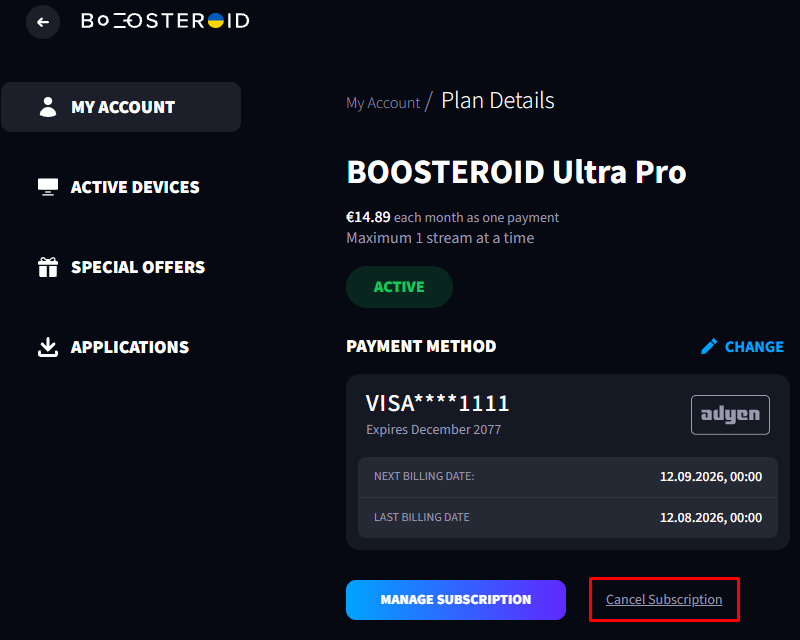
Task: Click the Applications download icon
Action: coord(48,347)
